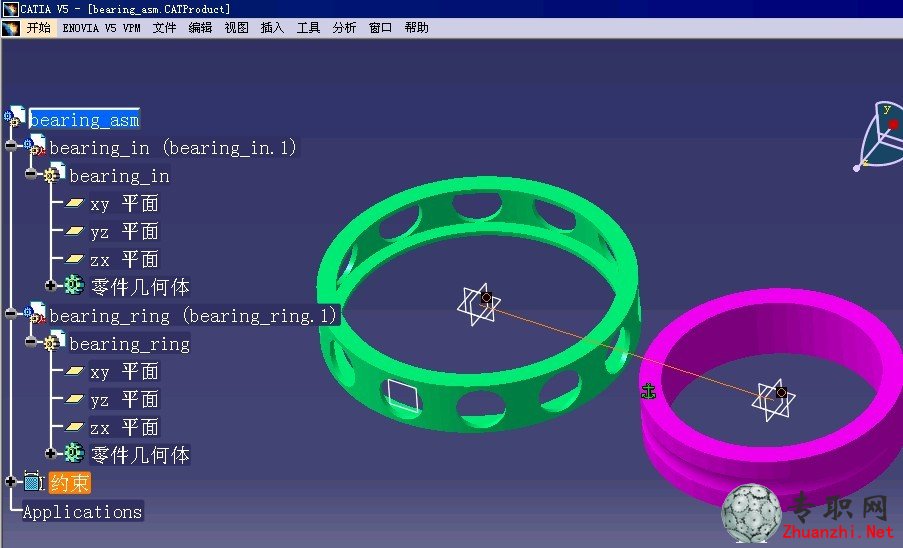Screen dimensions: 903x548
Task: Click the CATIA icon in title bar
Action: pyautogui.click(x=10, y=9)
